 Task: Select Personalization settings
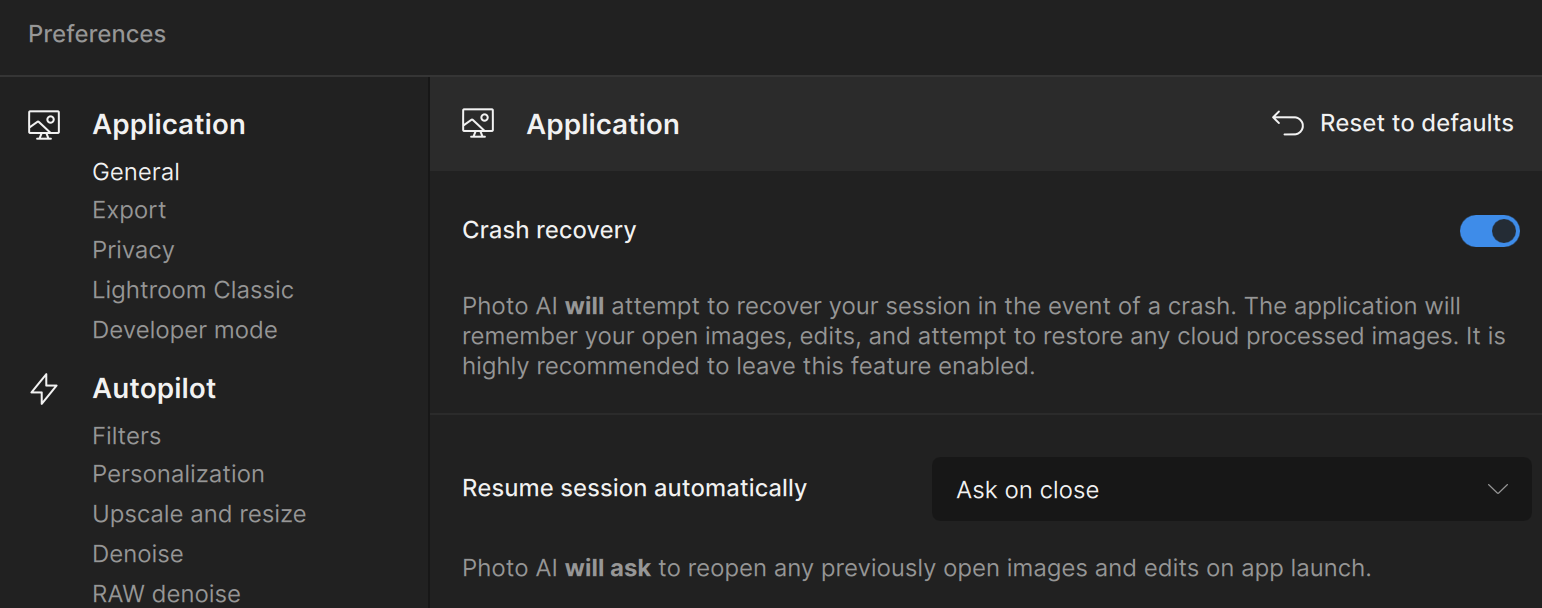[178, 474]
